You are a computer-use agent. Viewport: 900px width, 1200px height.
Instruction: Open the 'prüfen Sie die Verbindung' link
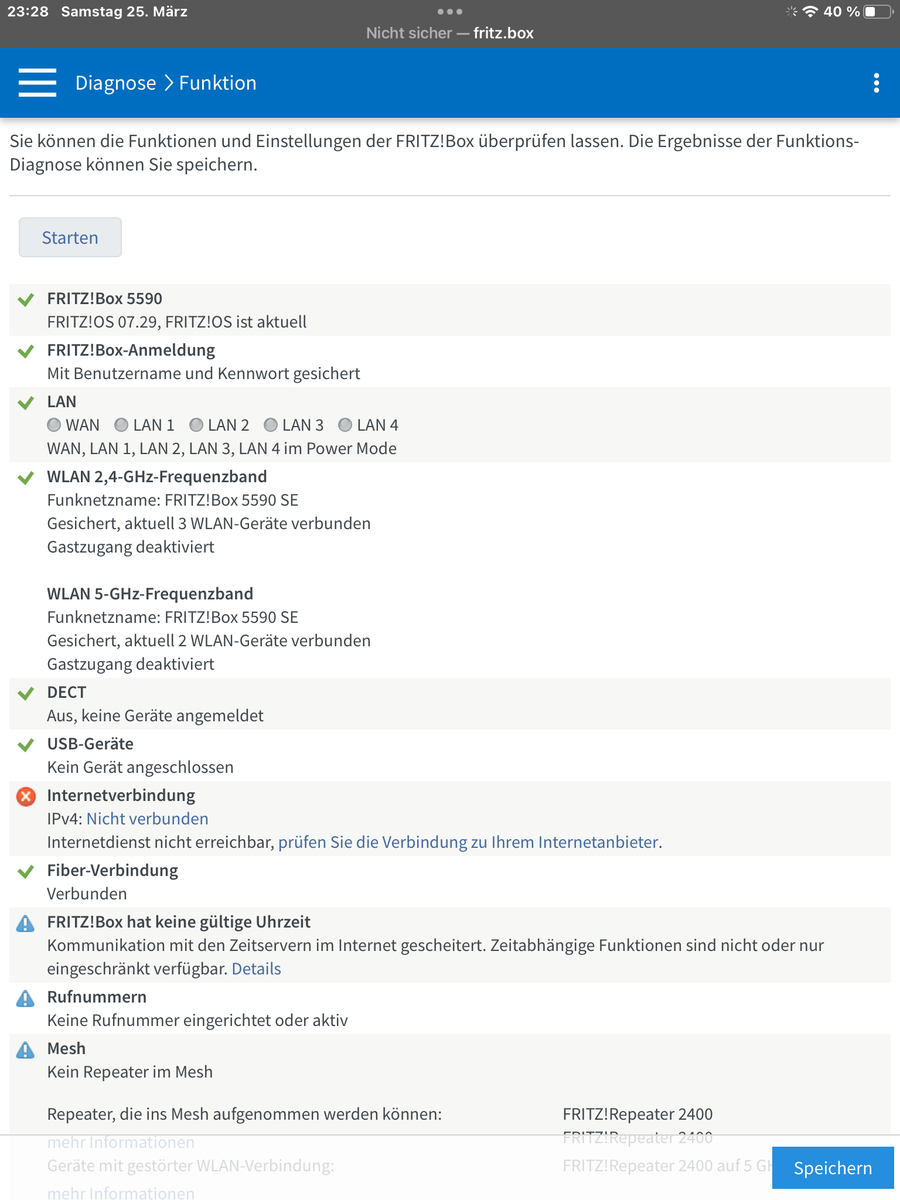tap(468, 842)
